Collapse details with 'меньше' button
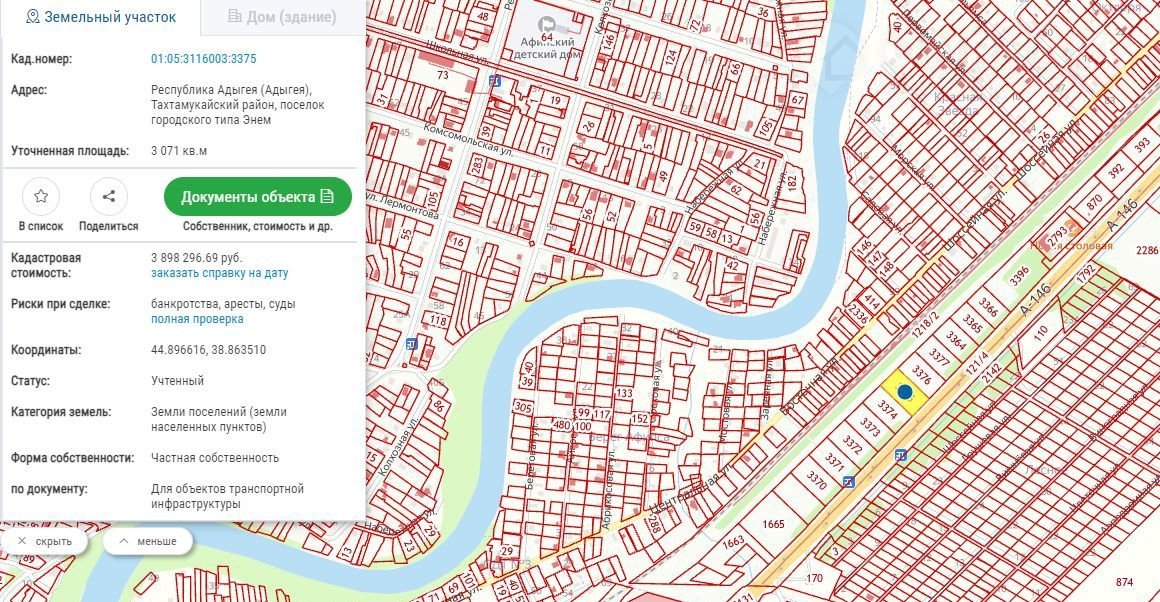Screen dimensions: 1160x602 pyautogui.click(x=147, y=541)
